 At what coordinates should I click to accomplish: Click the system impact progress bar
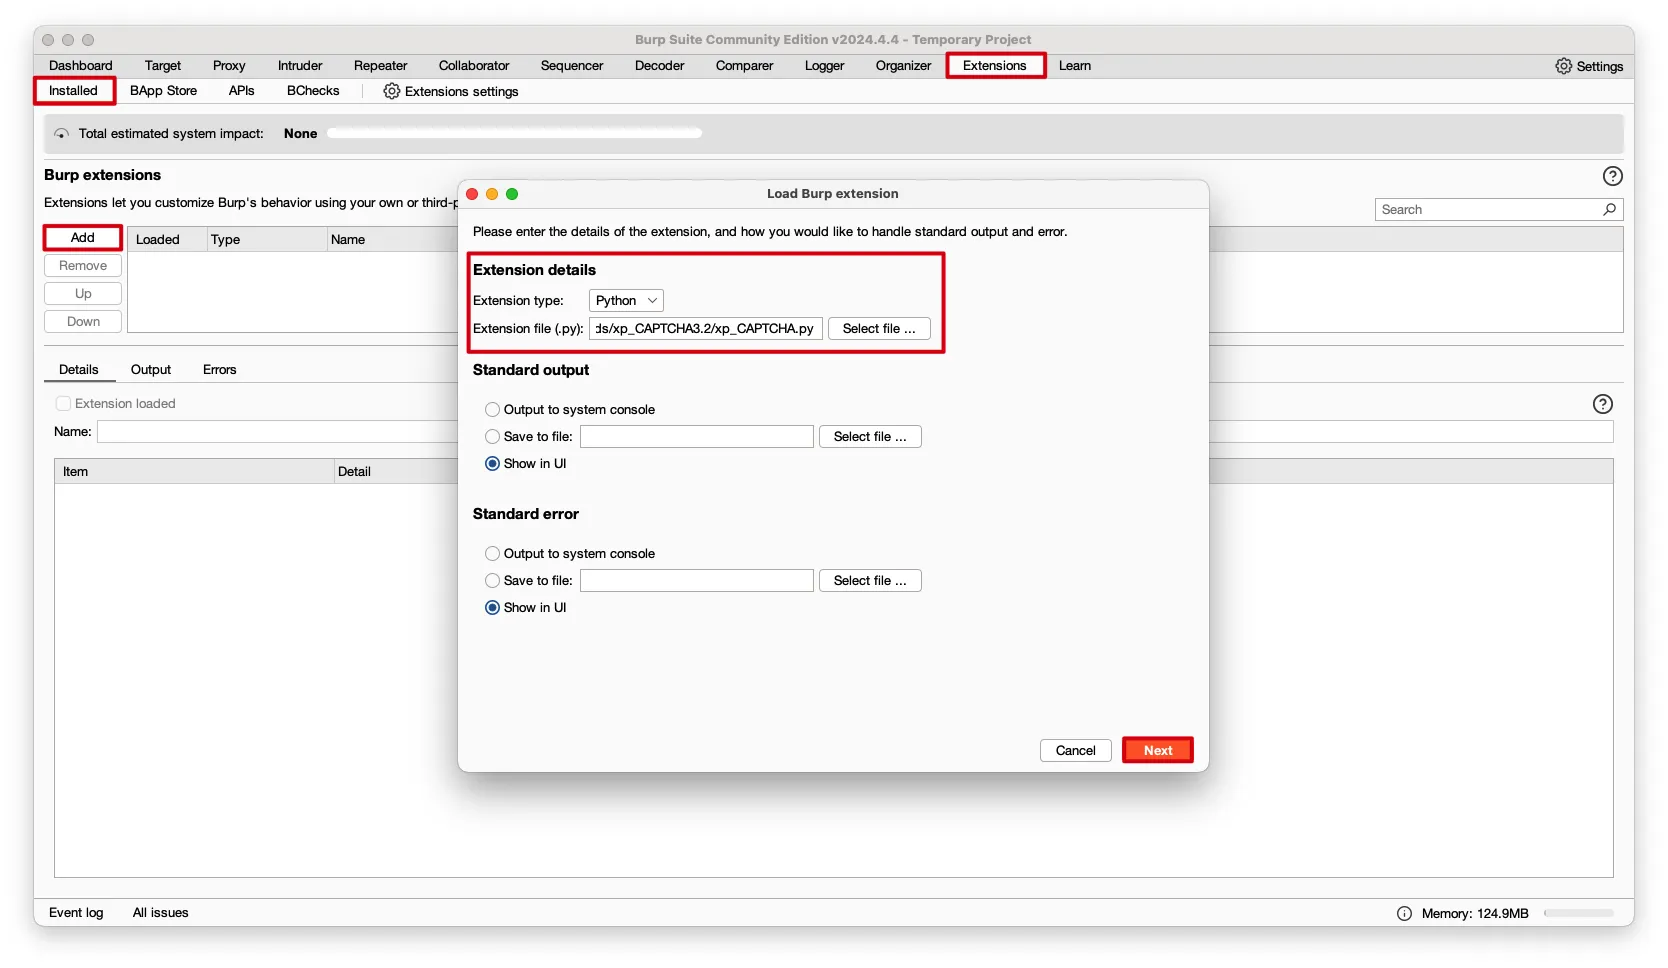tap(515, 134)
